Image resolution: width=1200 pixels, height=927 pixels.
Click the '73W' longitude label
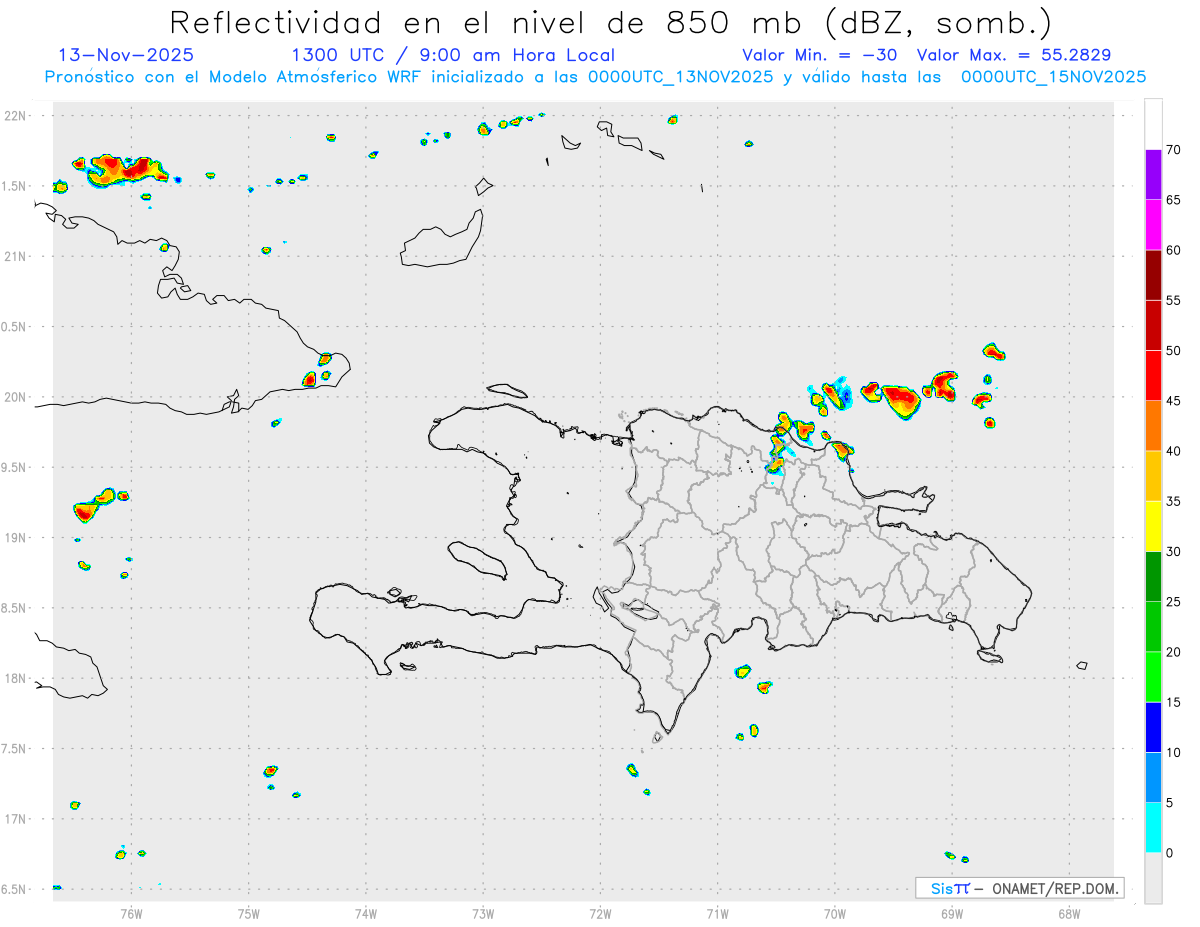[x=483, y=914]
